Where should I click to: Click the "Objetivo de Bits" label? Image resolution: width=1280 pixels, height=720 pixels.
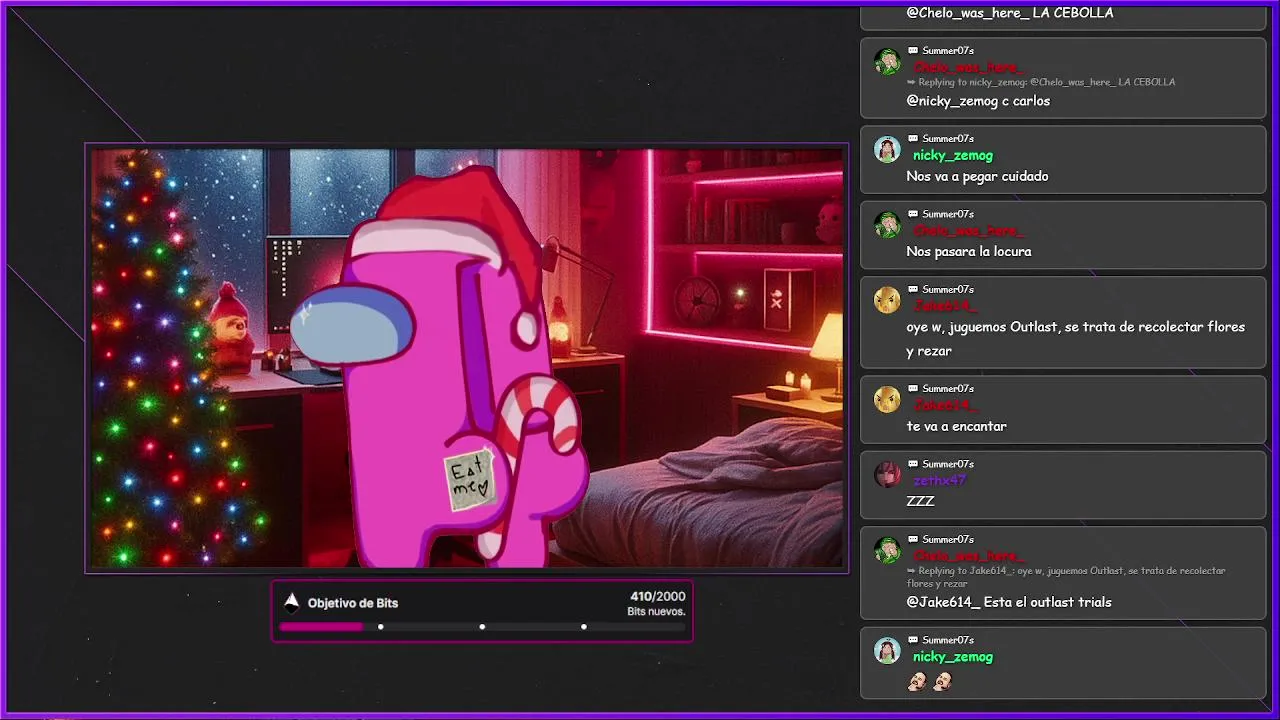pos(353,603)
